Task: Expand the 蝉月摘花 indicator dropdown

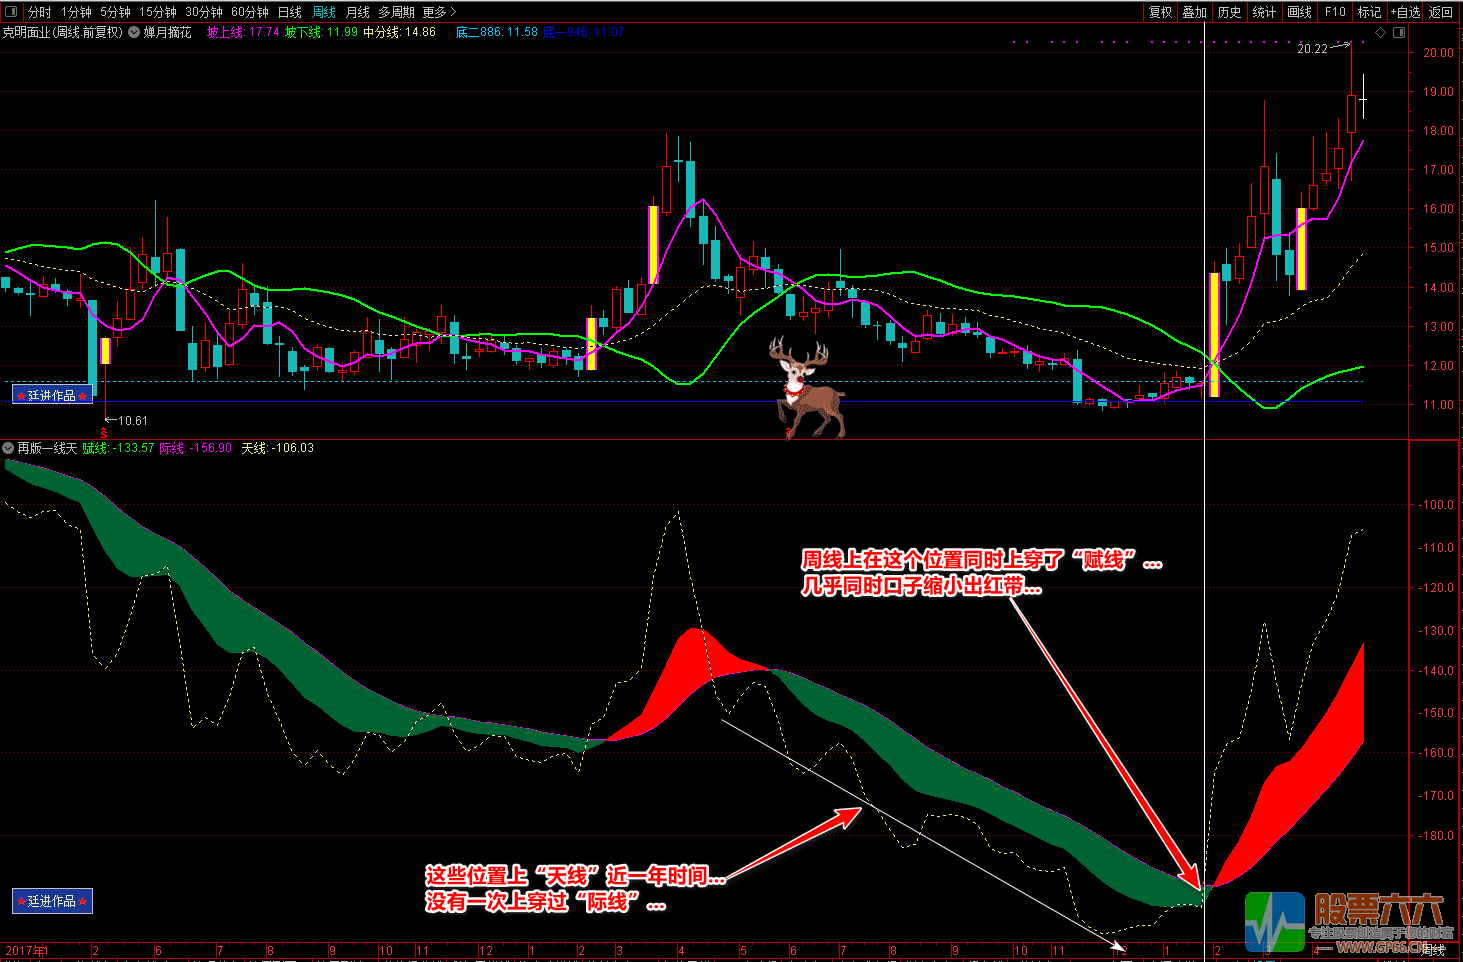Action: click(134, 32)
